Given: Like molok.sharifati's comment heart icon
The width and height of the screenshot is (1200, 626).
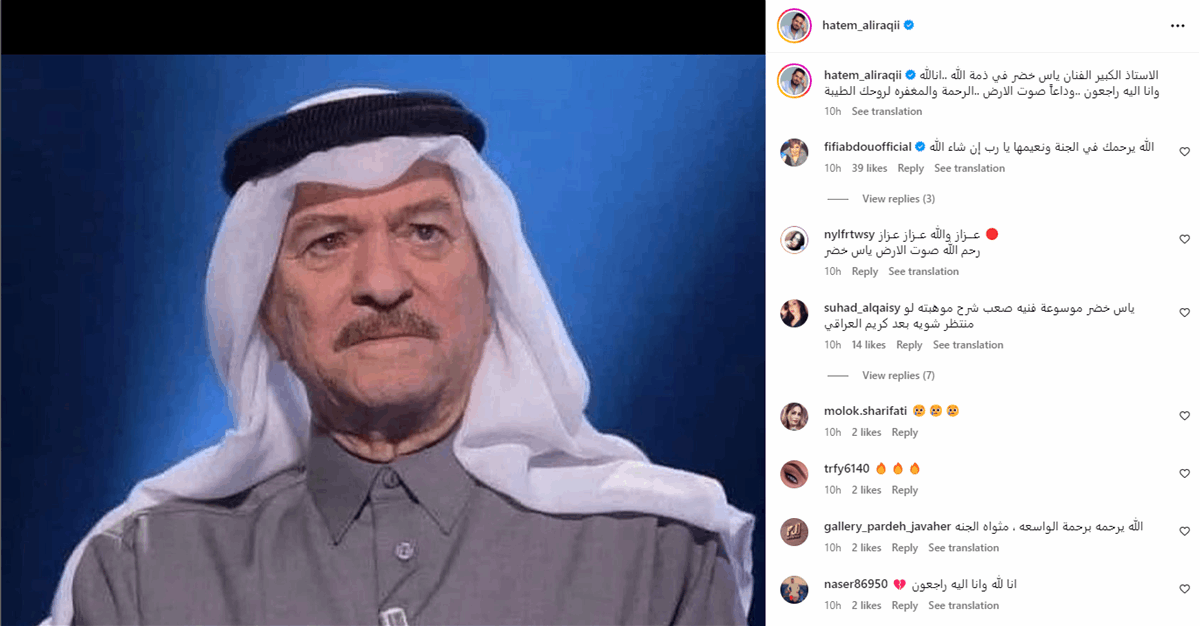Looking at the screenshot, I should 1184,415.
